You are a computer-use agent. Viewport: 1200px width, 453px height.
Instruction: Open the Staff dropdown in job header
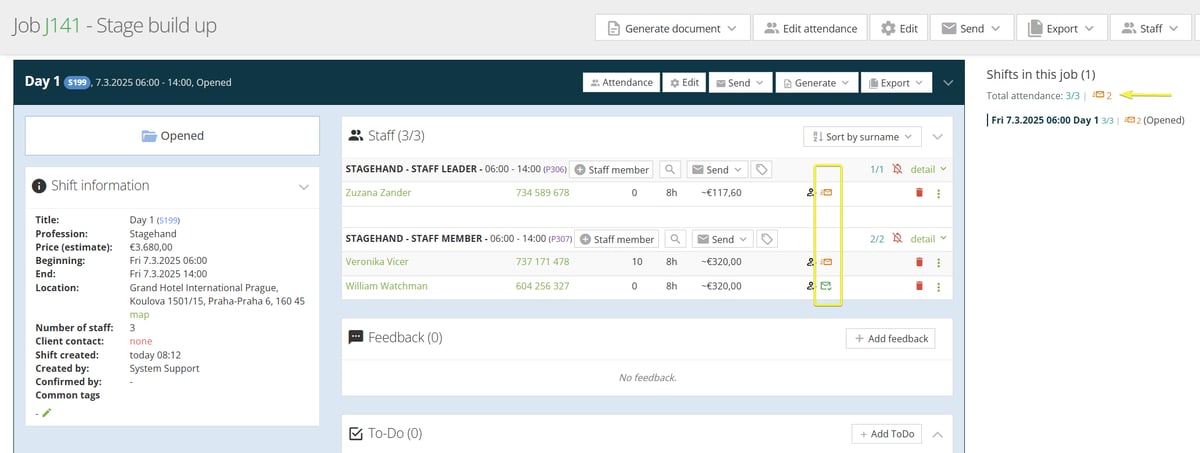pyautogui.click(x=1151, y=29)
